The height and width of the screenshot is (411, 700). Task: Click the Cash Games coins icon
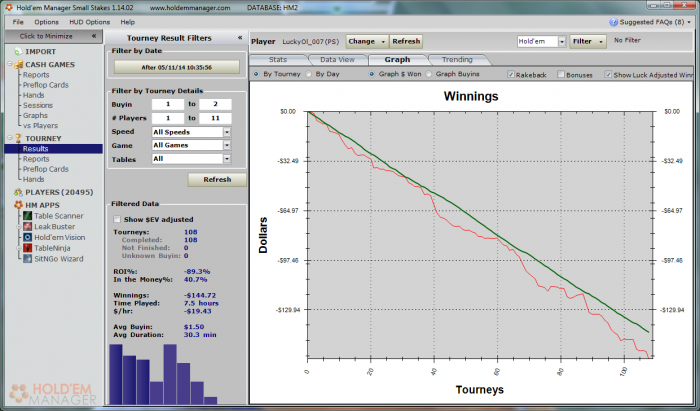coord(18,65)
